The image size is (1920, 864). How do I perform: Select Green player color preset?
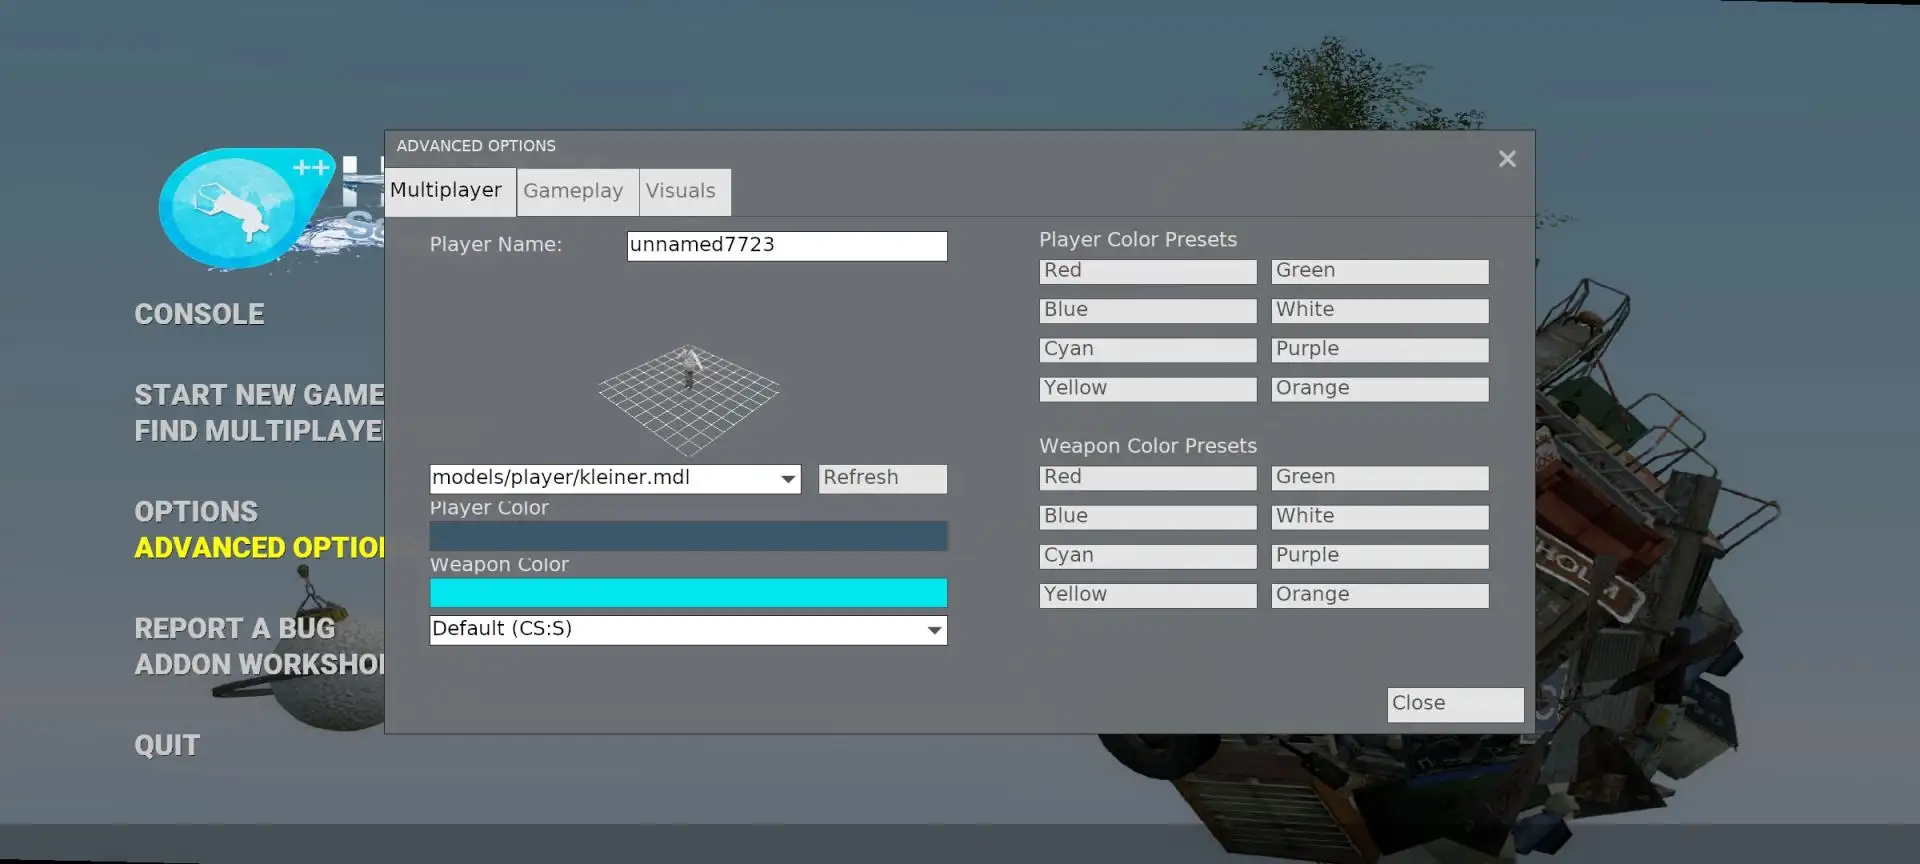click(x=1380, y=272)
